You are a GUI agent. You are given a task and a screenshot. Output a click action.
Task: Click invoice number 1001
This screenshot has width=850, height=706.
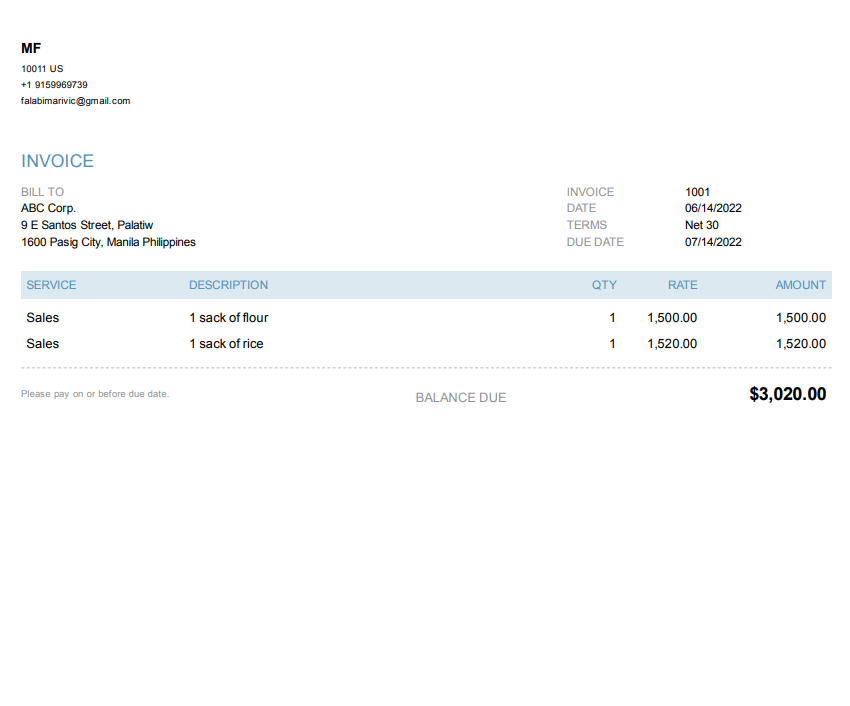(697, 192)
